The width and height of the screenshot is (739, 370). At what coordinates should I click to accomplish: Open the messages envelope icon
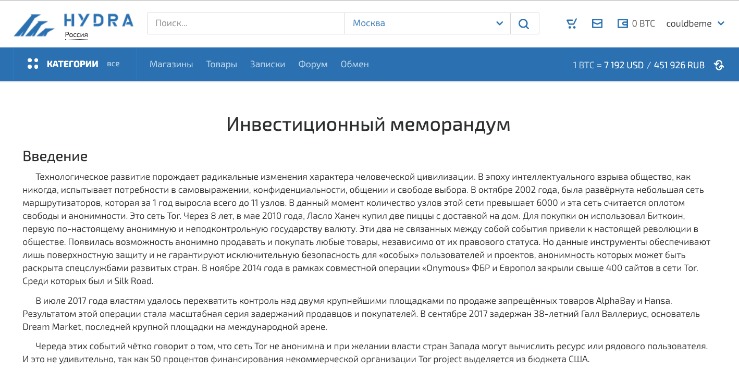tap(597, 24)
